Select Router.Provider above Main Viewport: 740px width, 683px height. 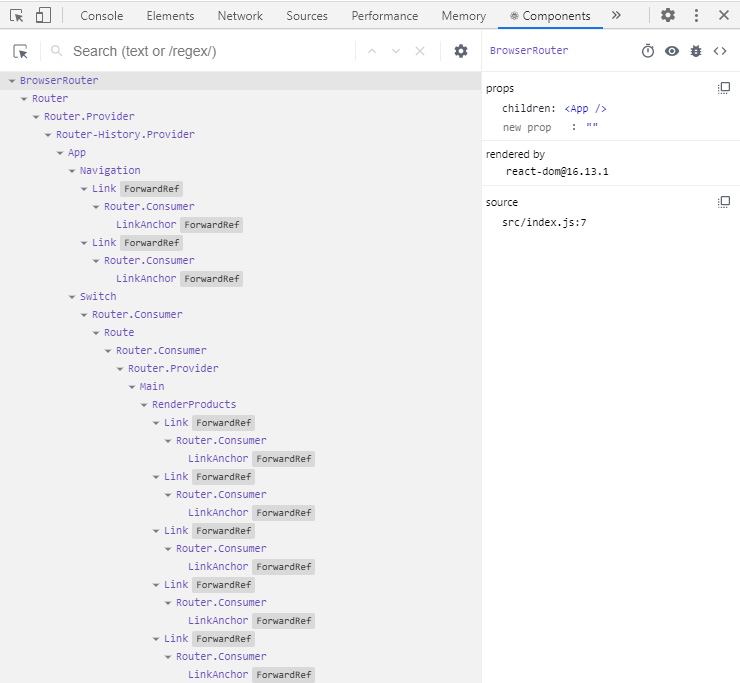tap(173, 368)
